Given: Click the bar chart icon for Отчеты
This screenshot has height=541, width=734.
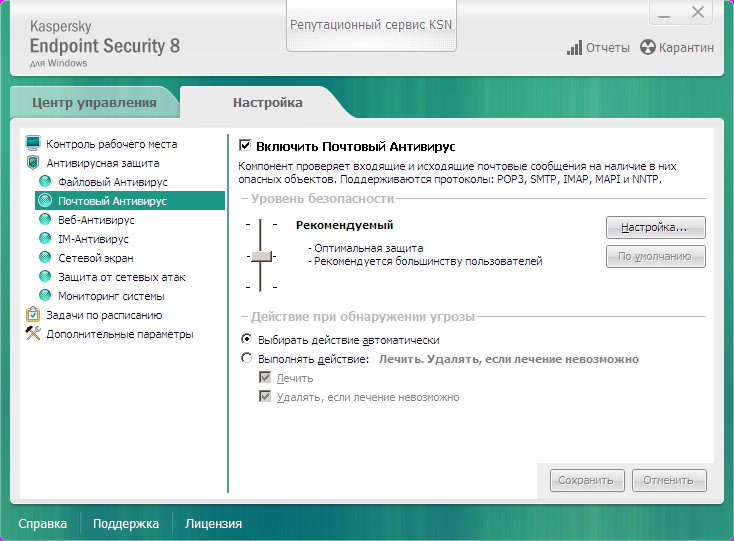Looking at the screenshot, I should 574,48.
